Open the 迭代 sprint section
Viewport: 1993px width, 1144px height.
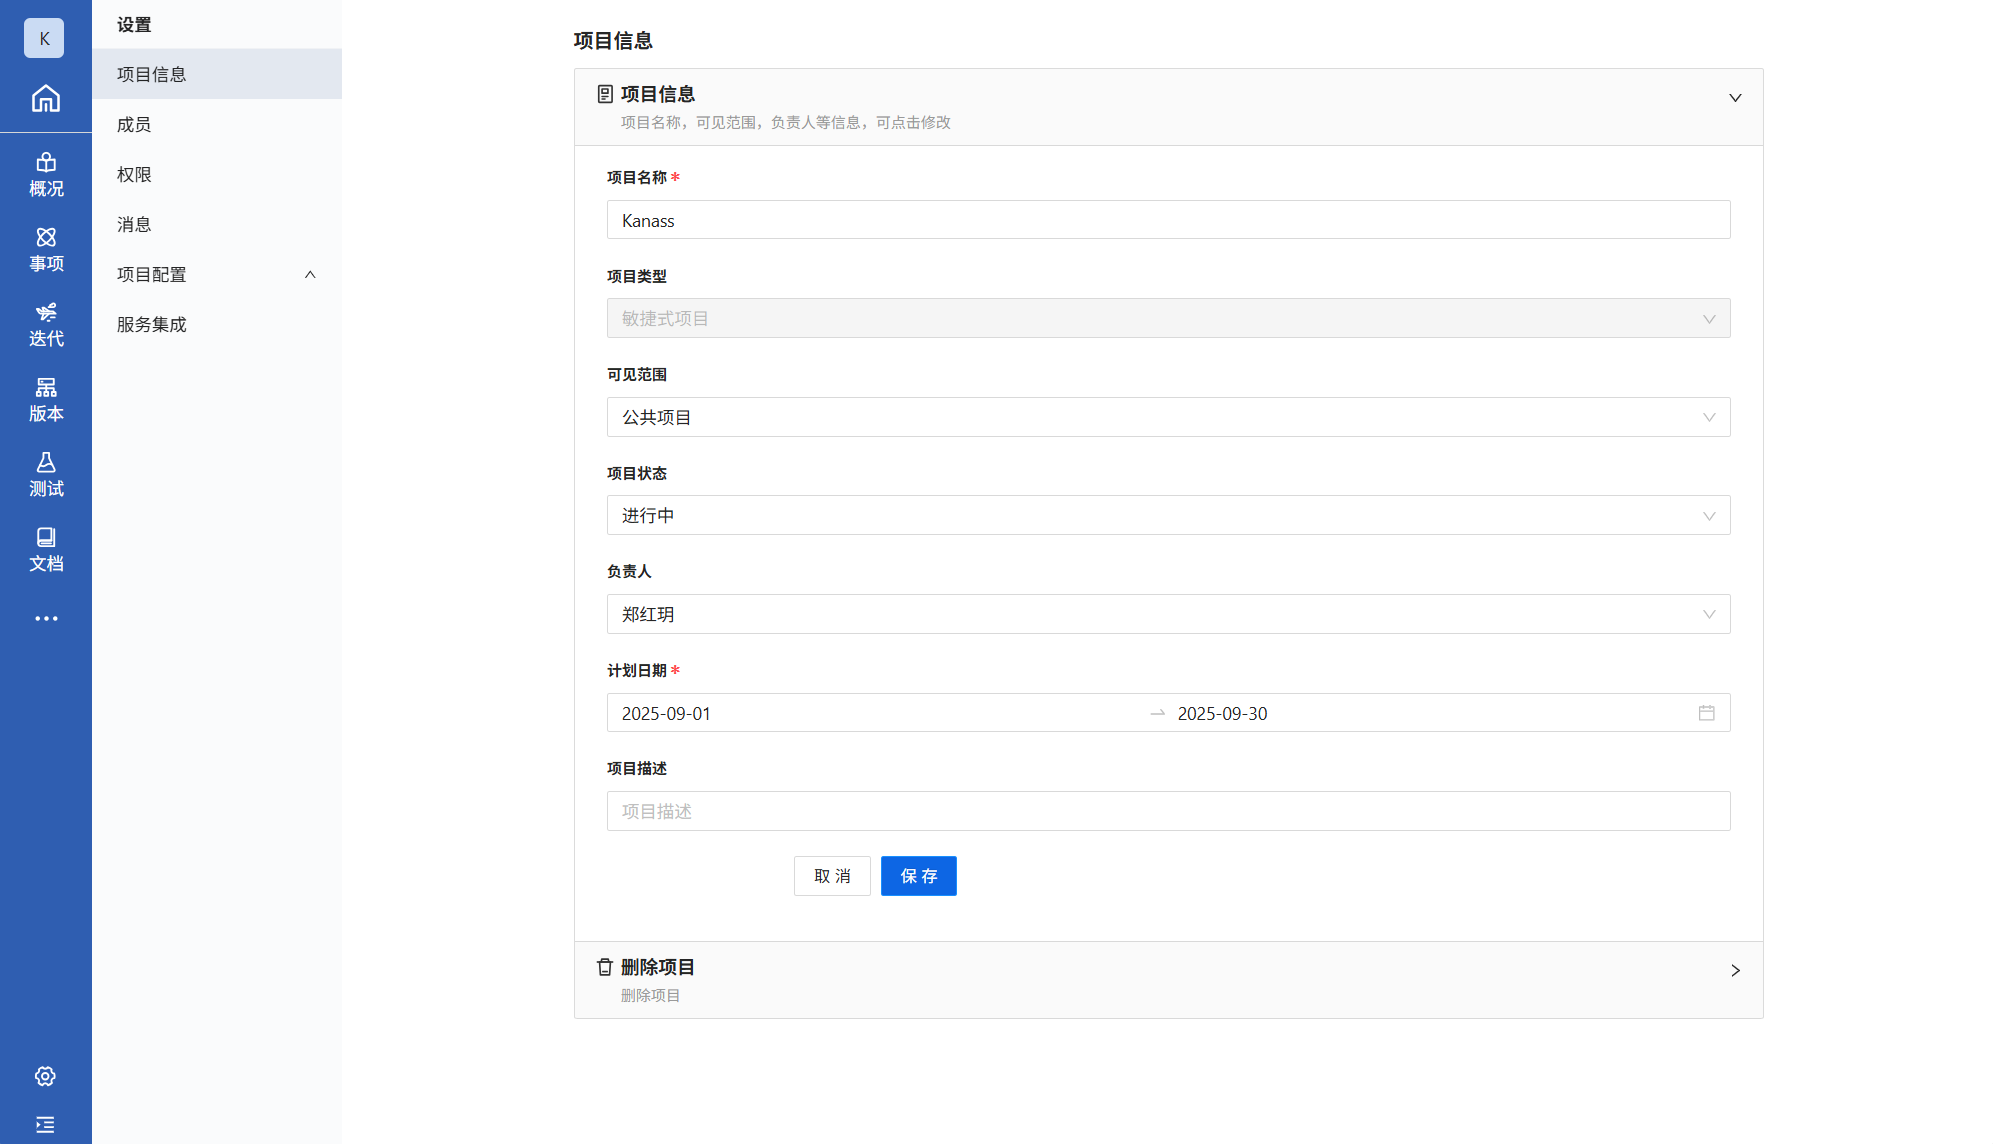coord(45,325)
